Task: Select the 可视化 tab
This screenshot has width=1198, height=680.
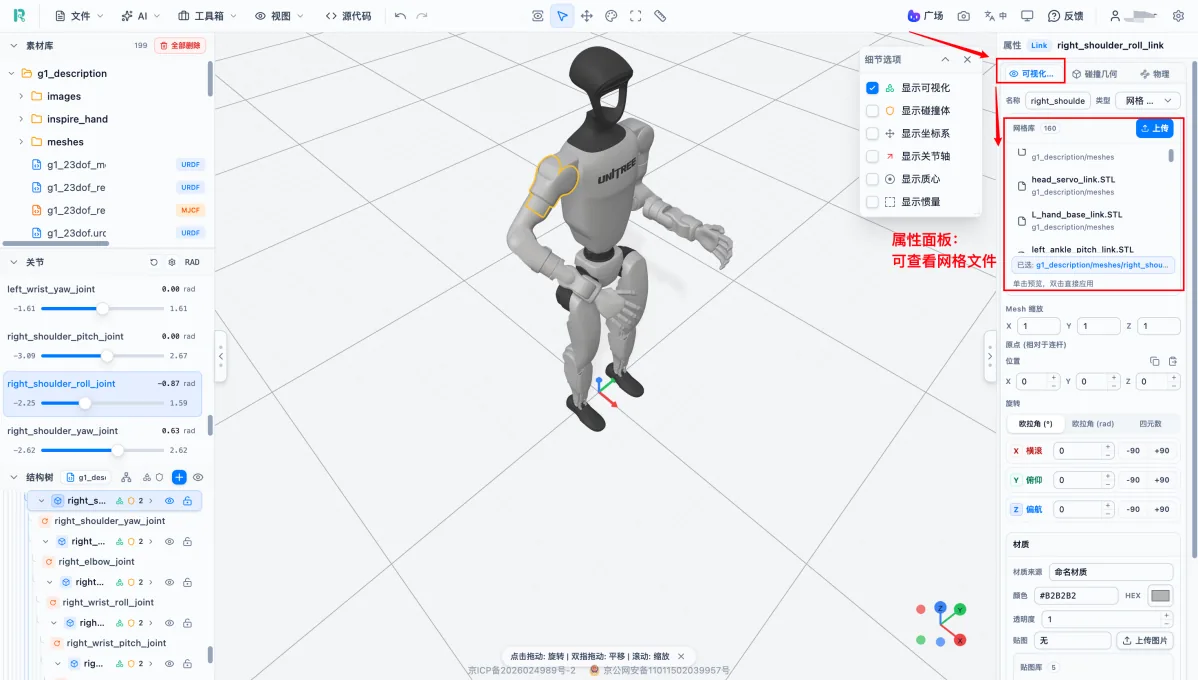Action: click(1031, 73)
